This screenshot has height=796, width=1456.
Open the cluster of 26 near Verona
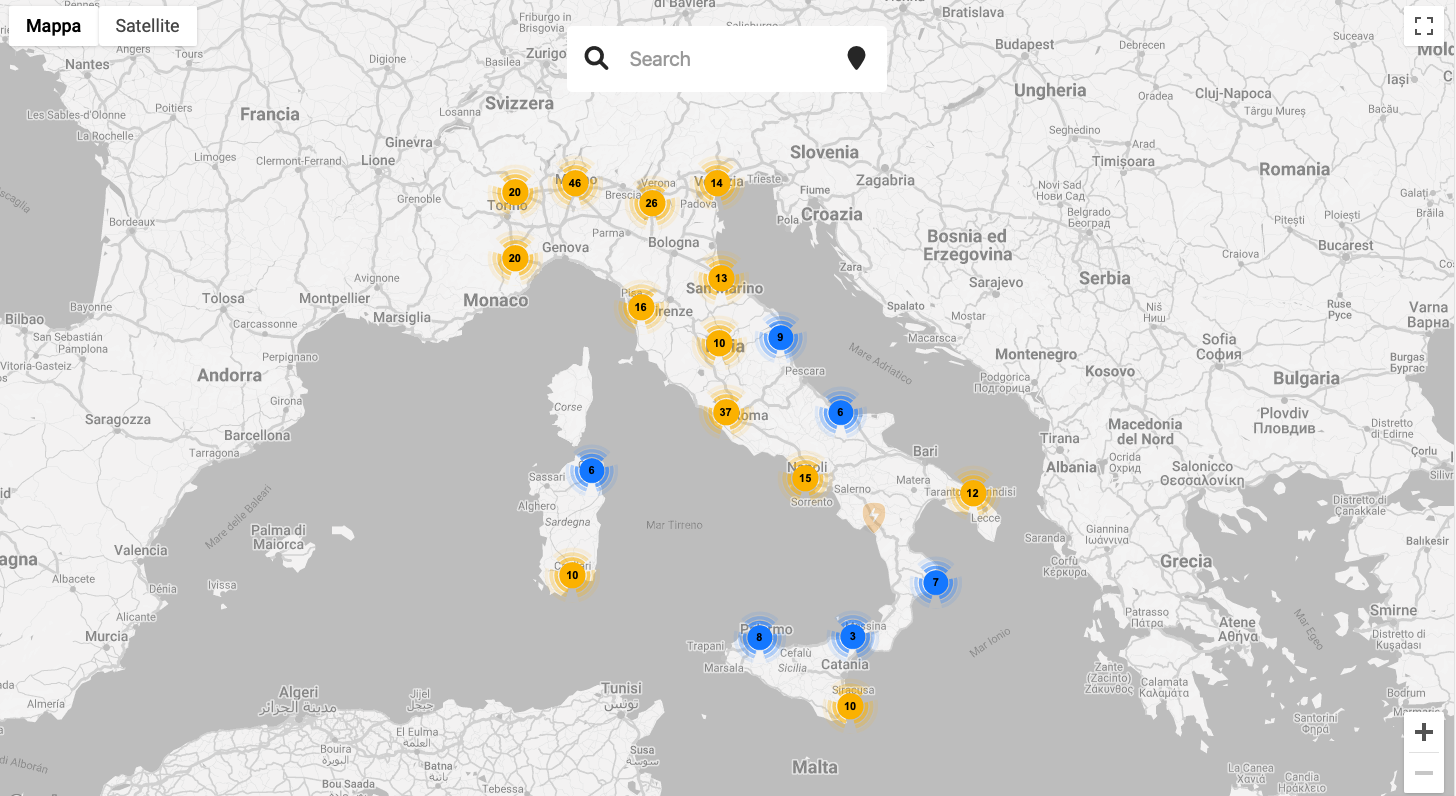coord(651,204)
